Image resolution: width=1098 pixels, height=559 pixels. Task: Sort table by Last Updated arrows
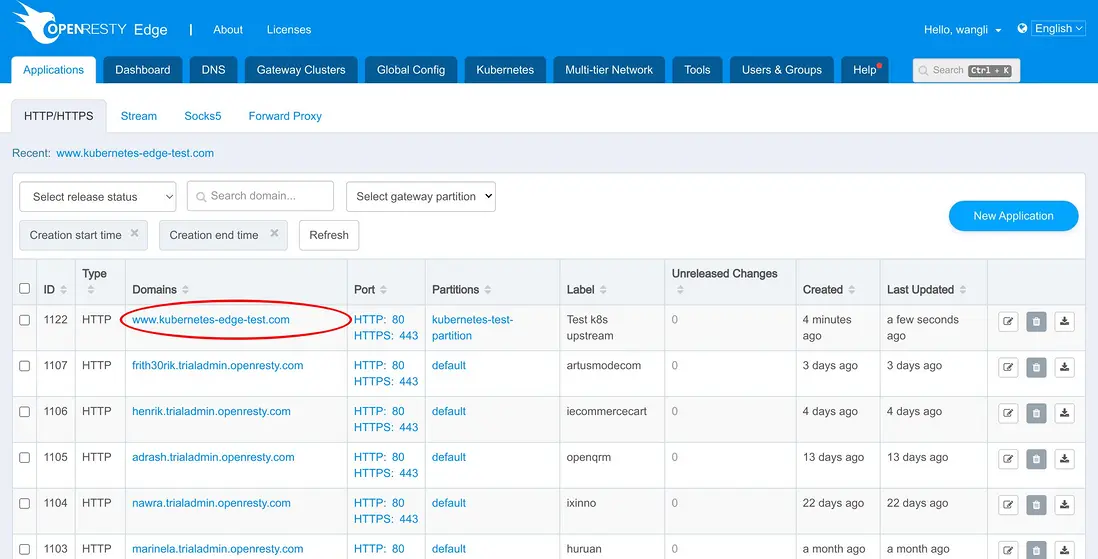click(963, 290)
